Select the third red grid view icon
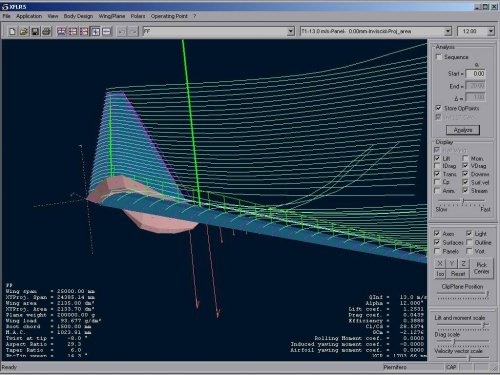Screen dimensions: 500x375 pyautogui.click(x=84, y=31)
